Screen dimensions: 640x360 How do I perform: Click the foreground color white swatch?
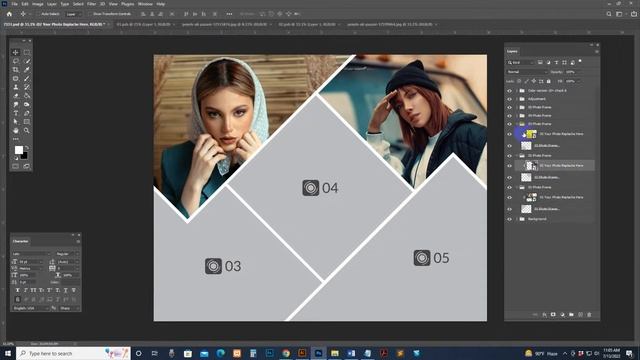tap(18, 150)
